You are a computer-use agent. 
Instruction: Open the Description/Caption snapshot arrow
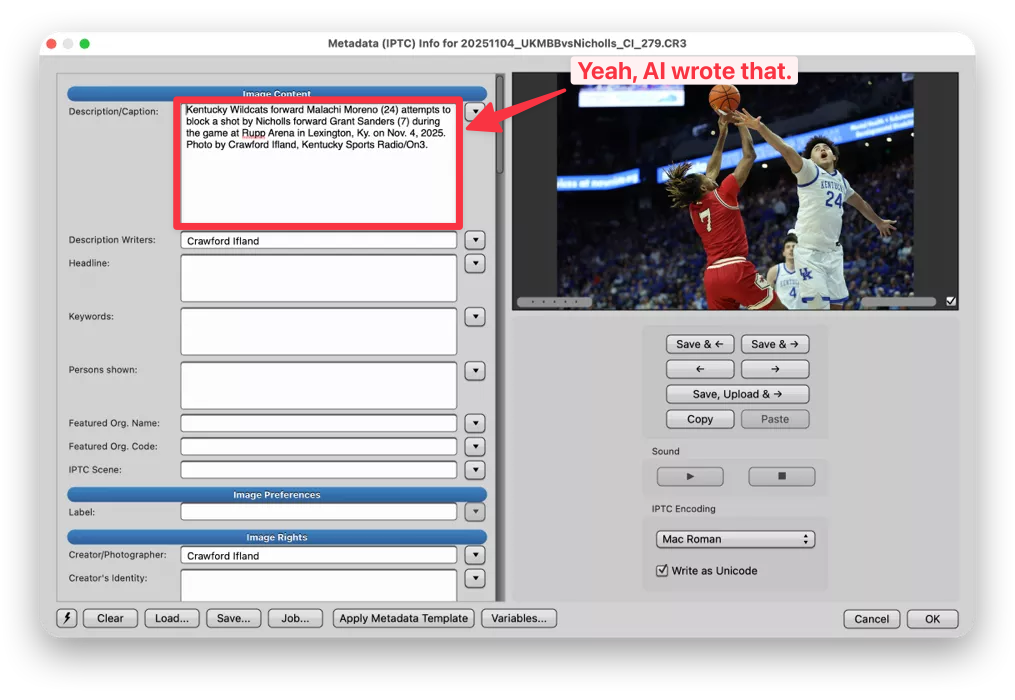[x=475, y=111]
